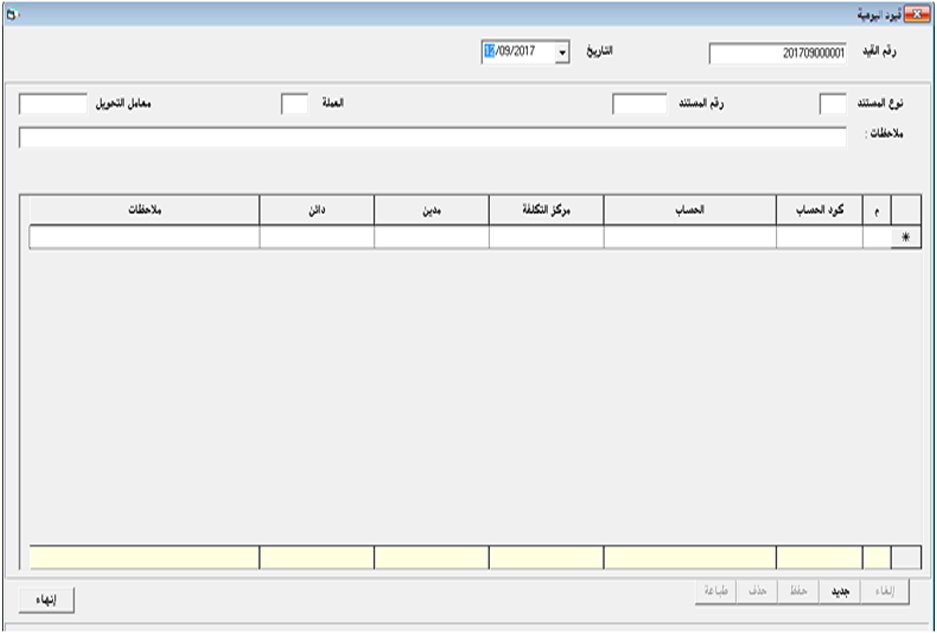Click the empty الحساب cell in first row
This screenshot has height=633, width=937.
coord(690,237)
